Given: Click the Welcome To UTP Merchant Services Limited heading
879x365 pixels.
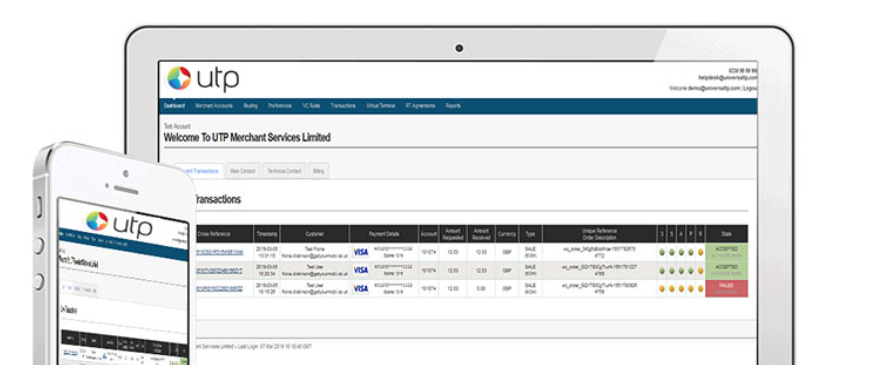Looking at the screenshot, I should tap(247, 137).
